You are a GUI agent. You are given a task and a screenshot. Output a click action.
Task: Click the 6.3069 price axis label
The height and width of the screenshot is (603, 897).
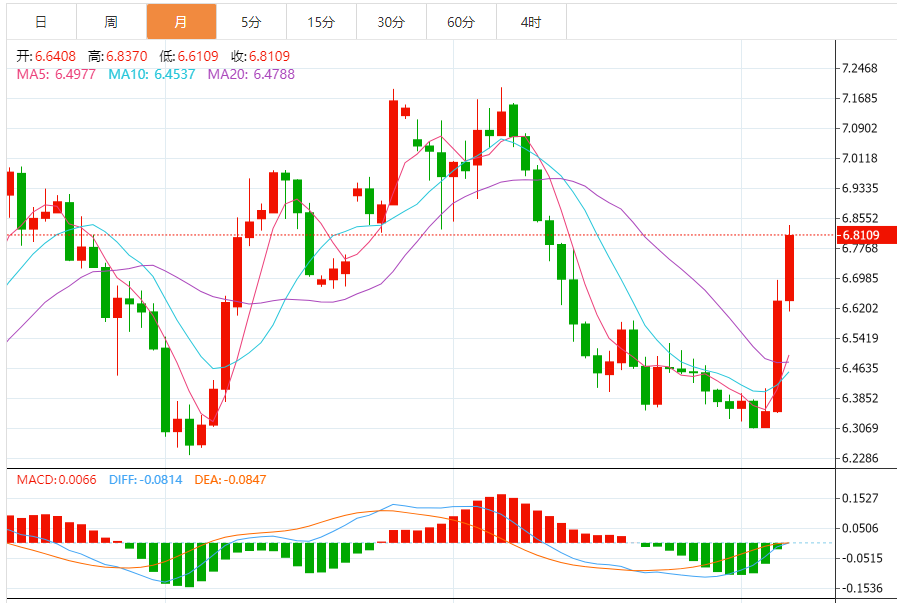[859, 428]
